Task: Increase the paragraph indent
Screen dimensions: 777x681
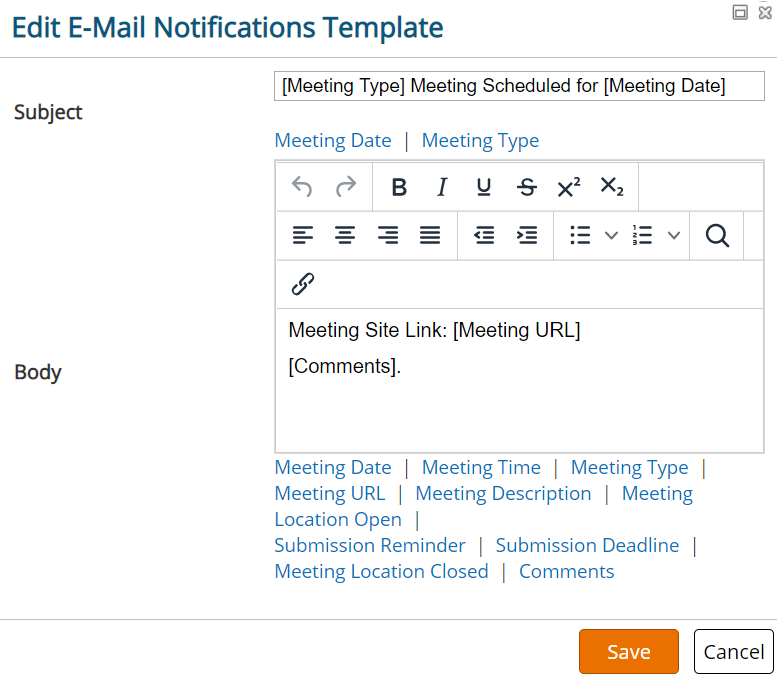Action: tap(527, 235)
